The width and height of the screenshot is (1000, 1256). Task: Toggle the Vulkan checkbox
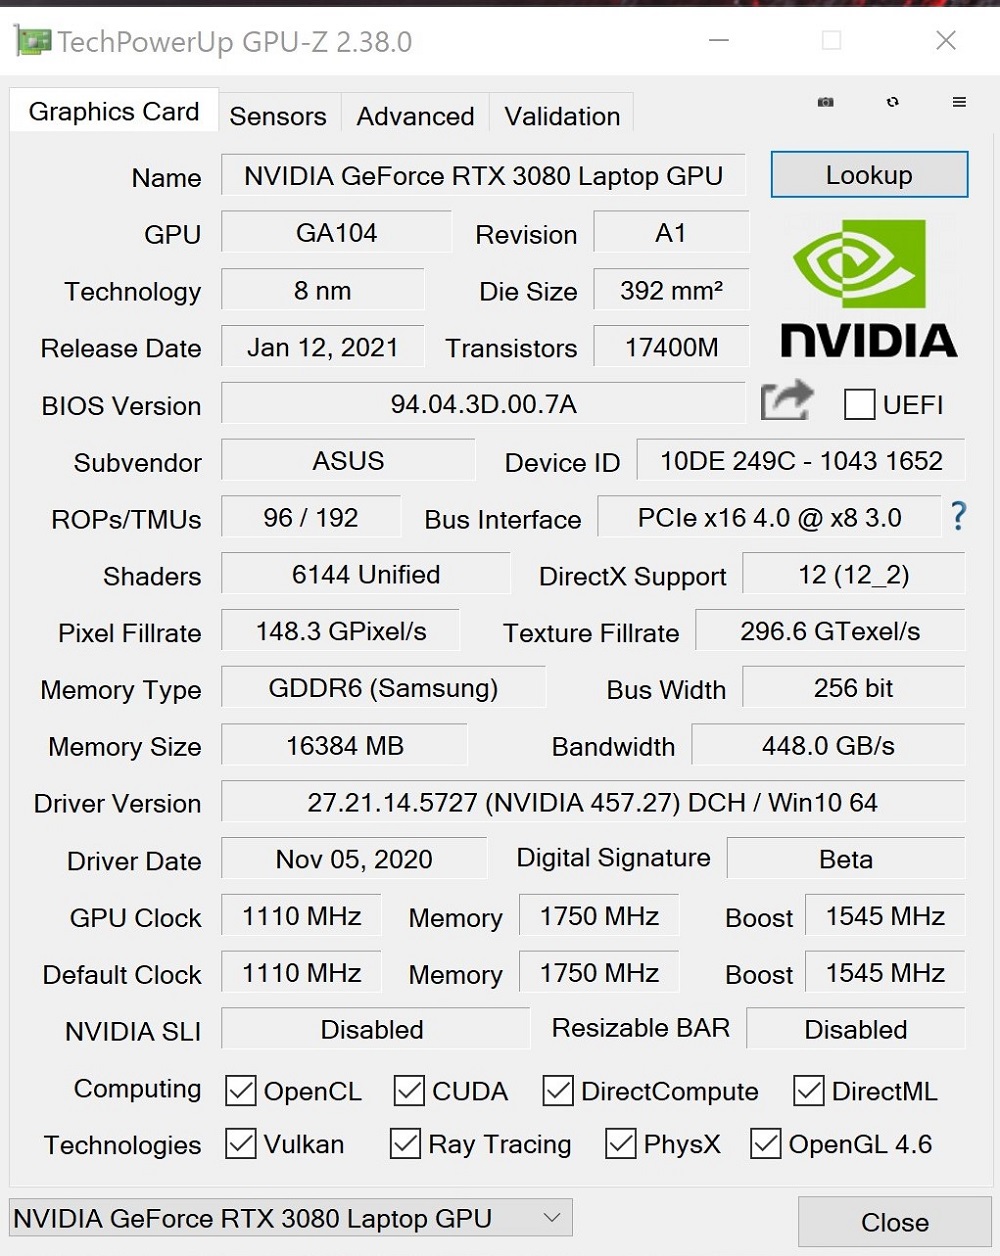tap(240, 1143)
